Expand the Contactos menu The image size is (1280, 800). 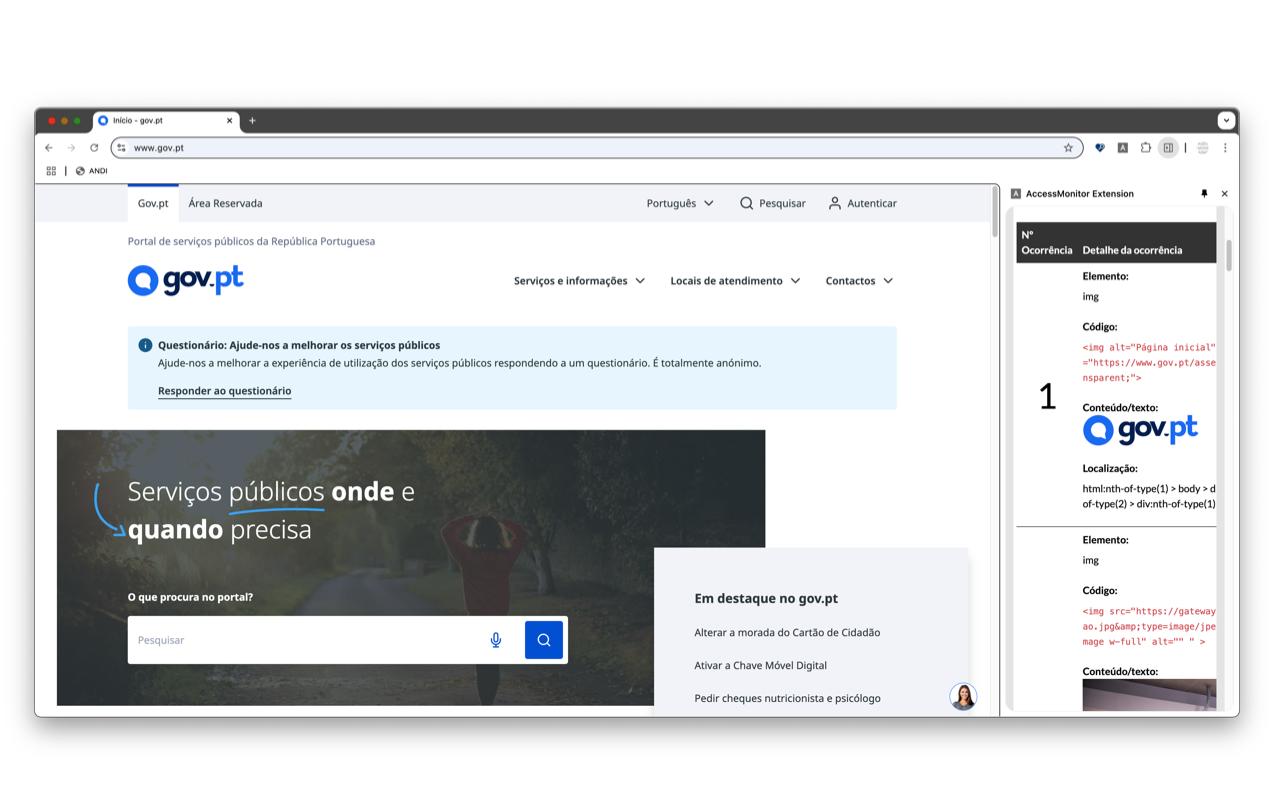coord(858,281)
